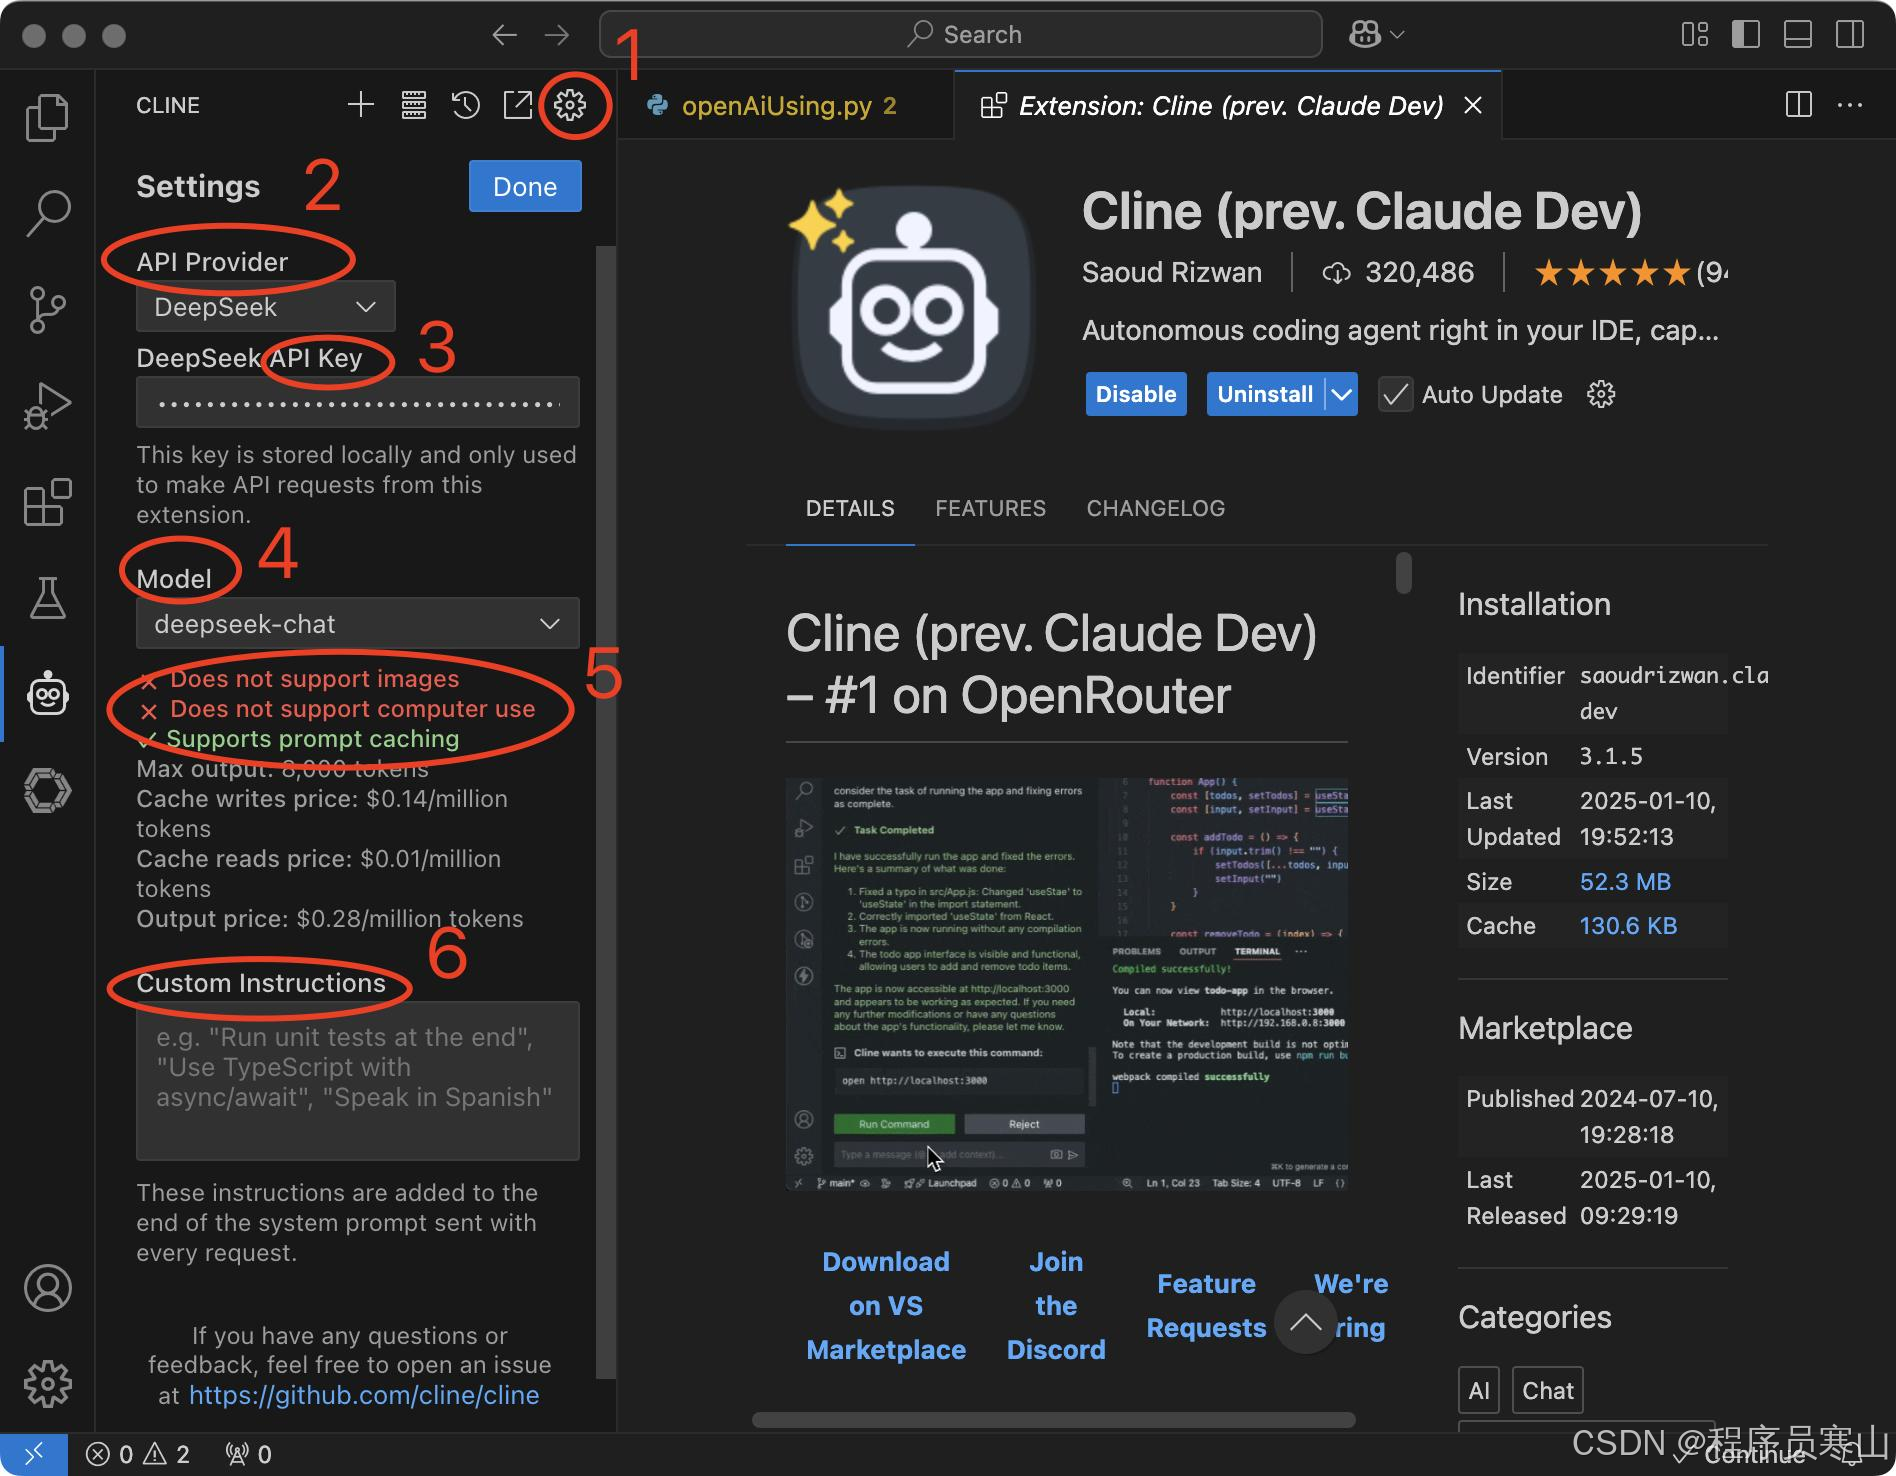Open remote window indicator in status bar
Viewport: 1896px width, 1476px height.
pos(34,1454)
